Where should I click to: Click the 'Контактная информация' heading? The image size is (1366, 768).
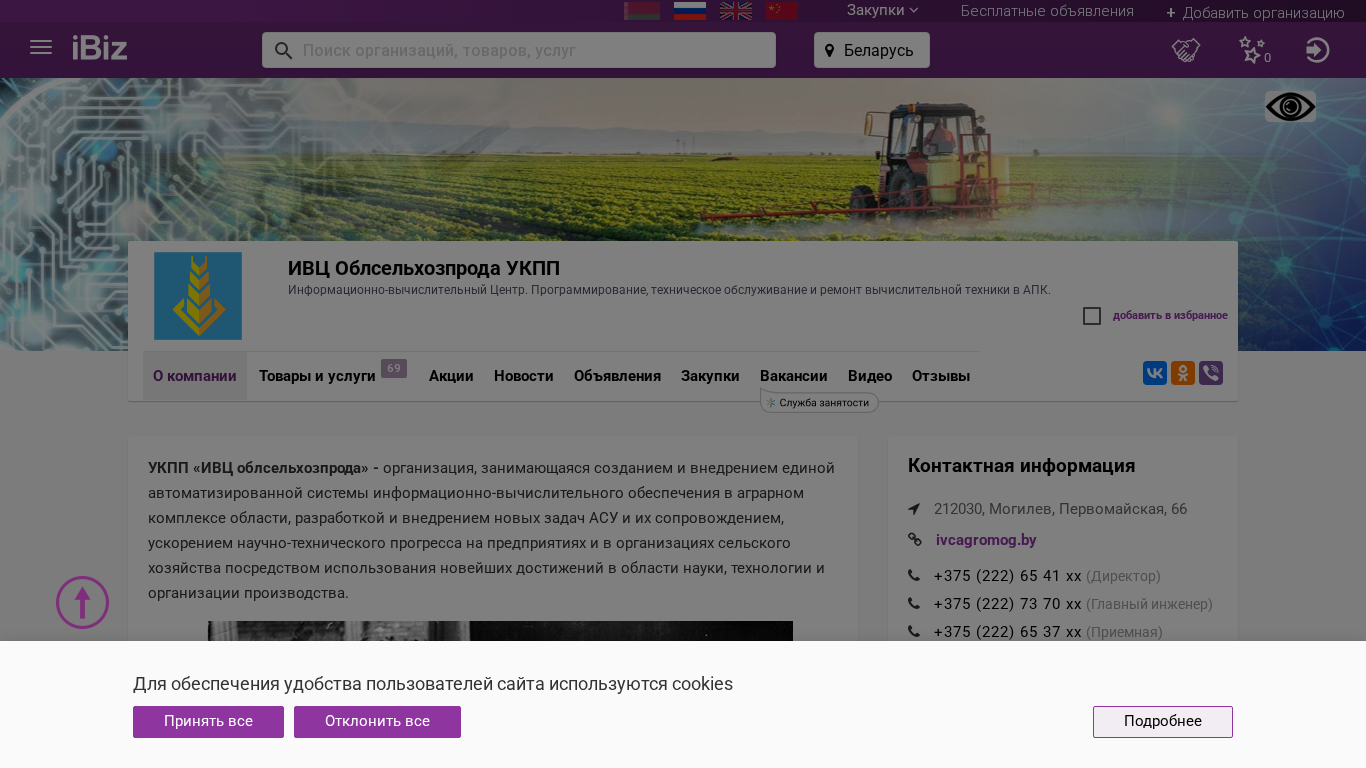click(1021, 466)
